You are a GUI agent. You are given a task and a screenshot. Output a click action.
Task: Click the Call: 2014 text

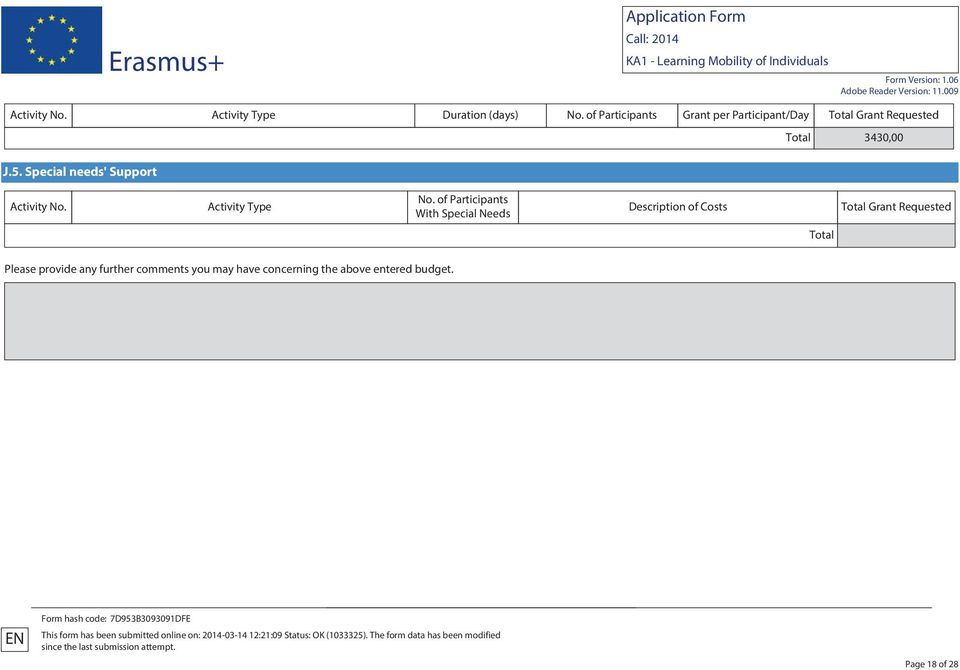[x=652, y=39]
